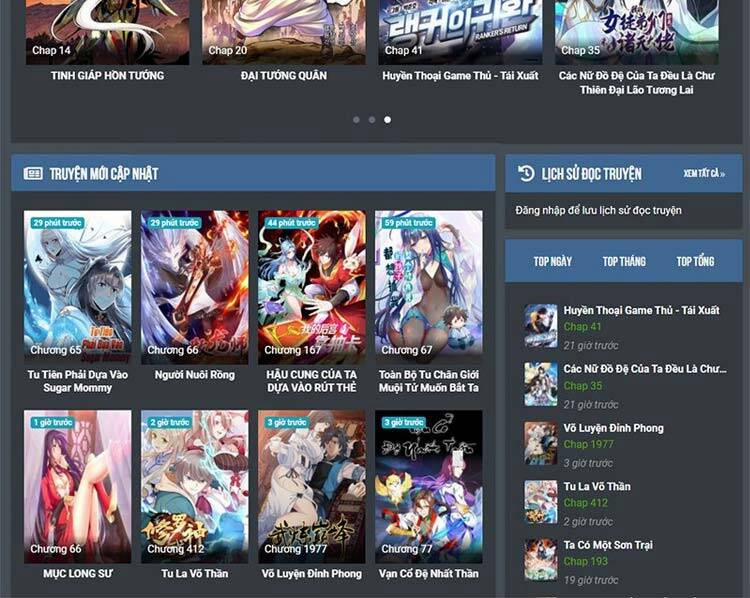Open Chương 167 on the Hậu Cung cover
Image resolution: width=750 pixels, height=598 pixels.
tap(292, 350)
